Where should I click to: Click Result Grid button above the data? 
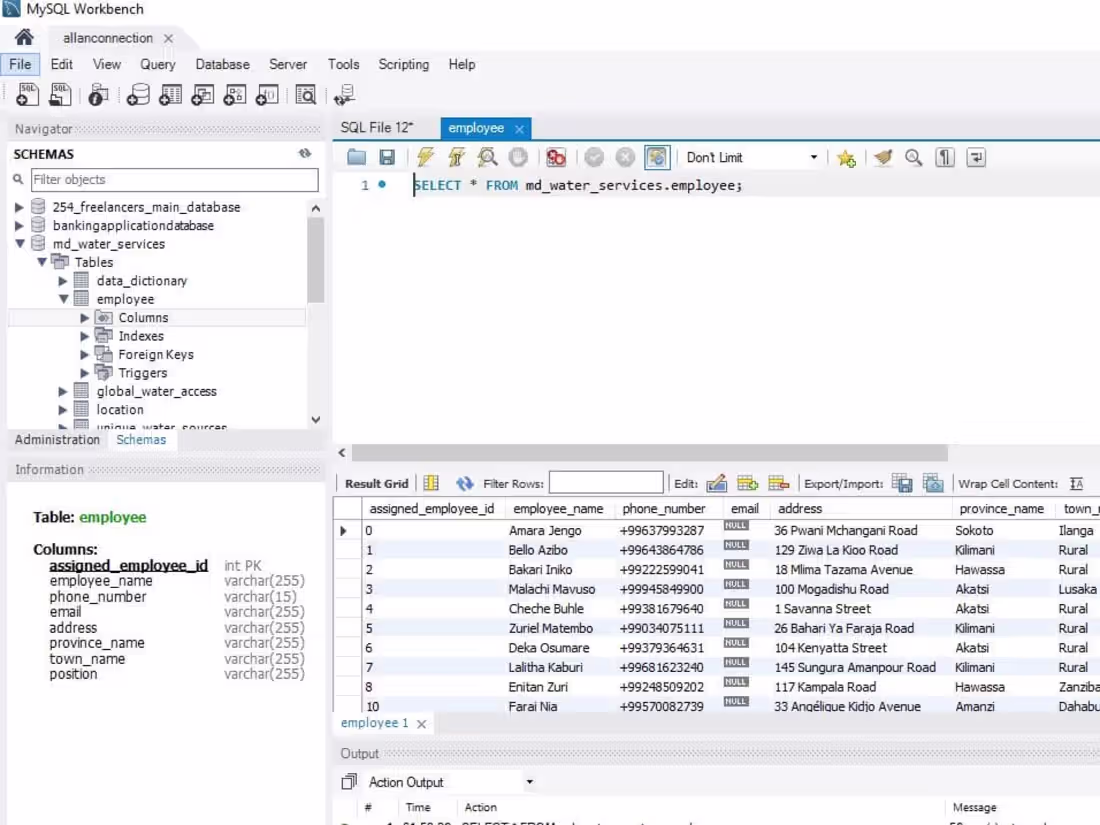[x=375, y=483]
